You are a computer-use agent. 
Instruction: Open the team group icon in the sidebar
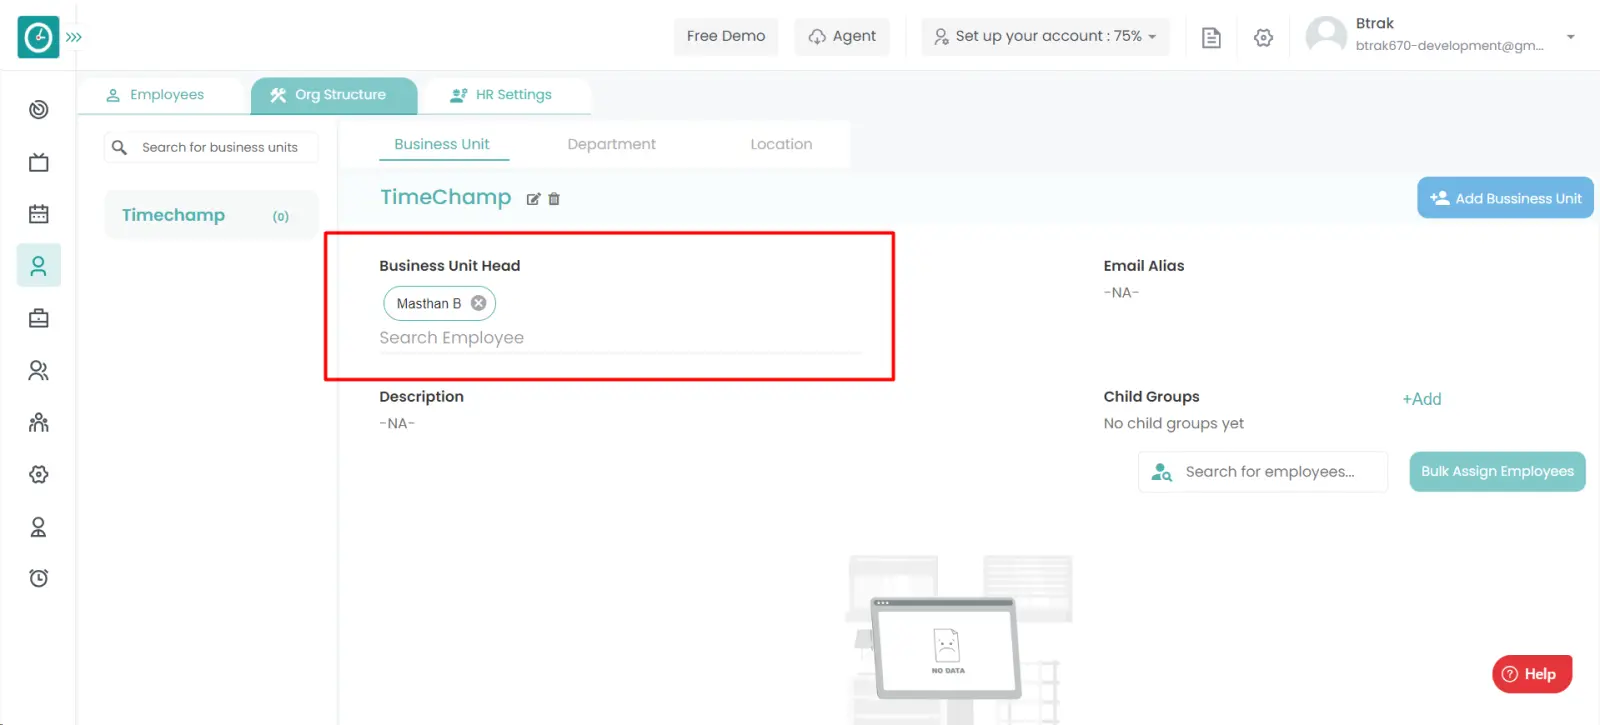39,422
